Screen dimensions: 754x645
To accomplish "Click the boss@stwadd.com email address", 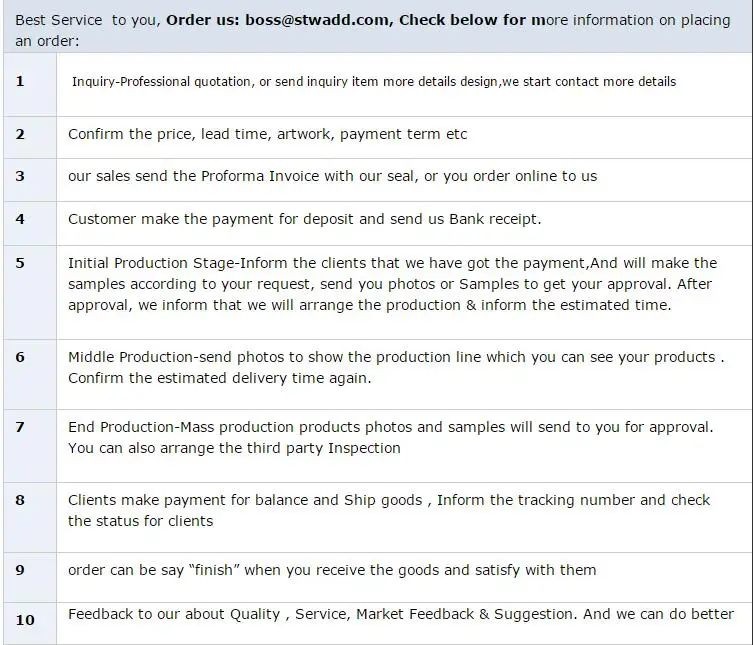I will tap(317, 20).
